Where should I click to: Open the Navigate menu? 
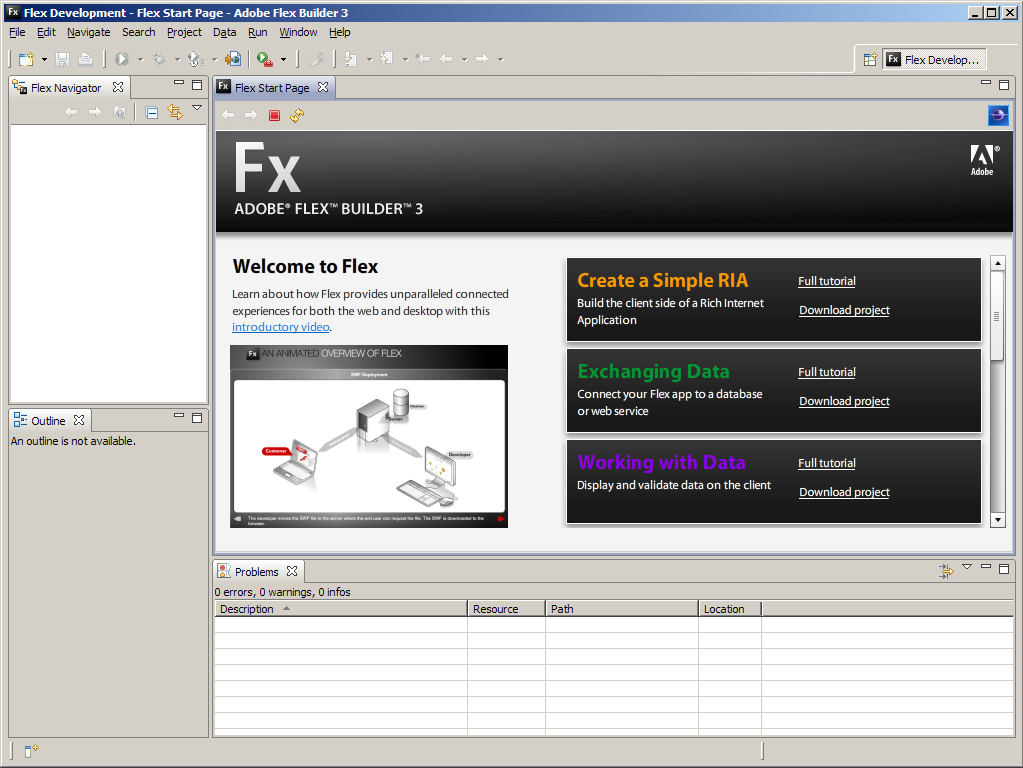coord(89,32)
